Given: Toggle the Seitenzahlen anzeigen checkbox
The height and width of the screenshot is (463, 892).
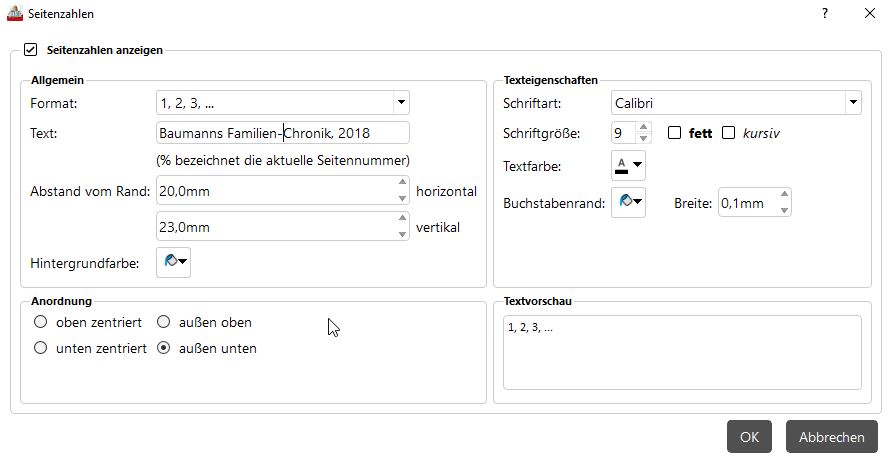Looking at the screenshot, I should tap(30, 48).
